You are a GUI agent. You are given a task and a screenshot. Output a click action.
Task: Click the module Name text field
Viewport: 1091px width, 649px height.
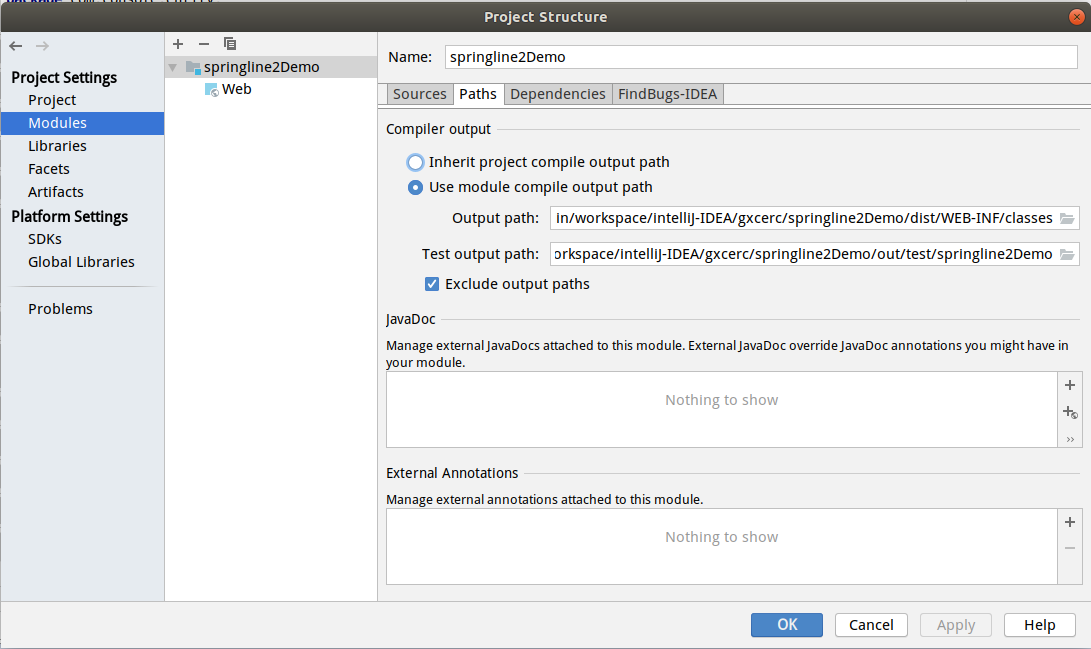pos(760,57)
